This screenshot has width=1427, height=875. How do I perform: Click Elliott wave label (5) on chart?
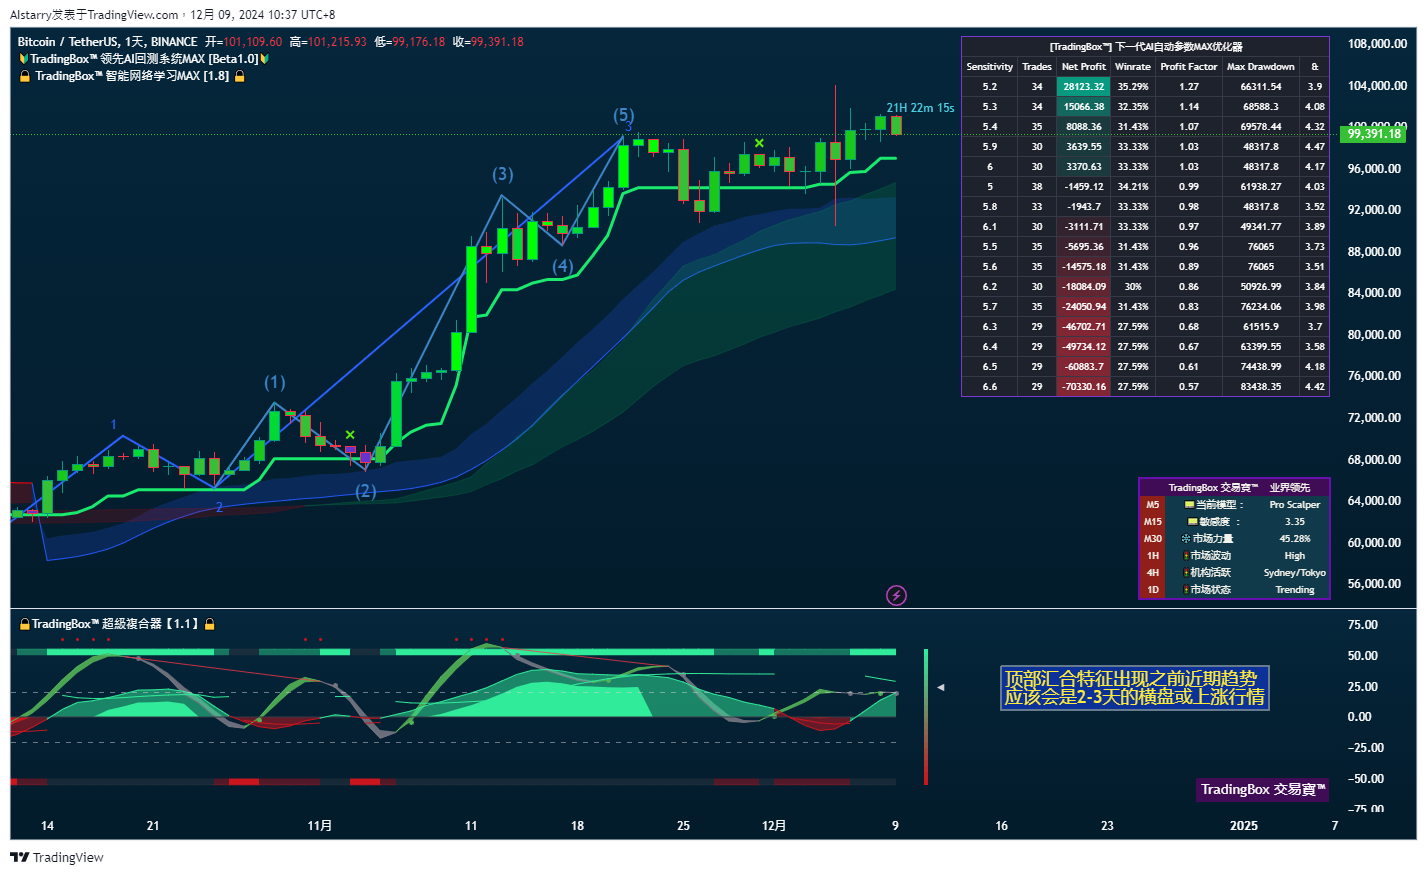pos(623,115)
